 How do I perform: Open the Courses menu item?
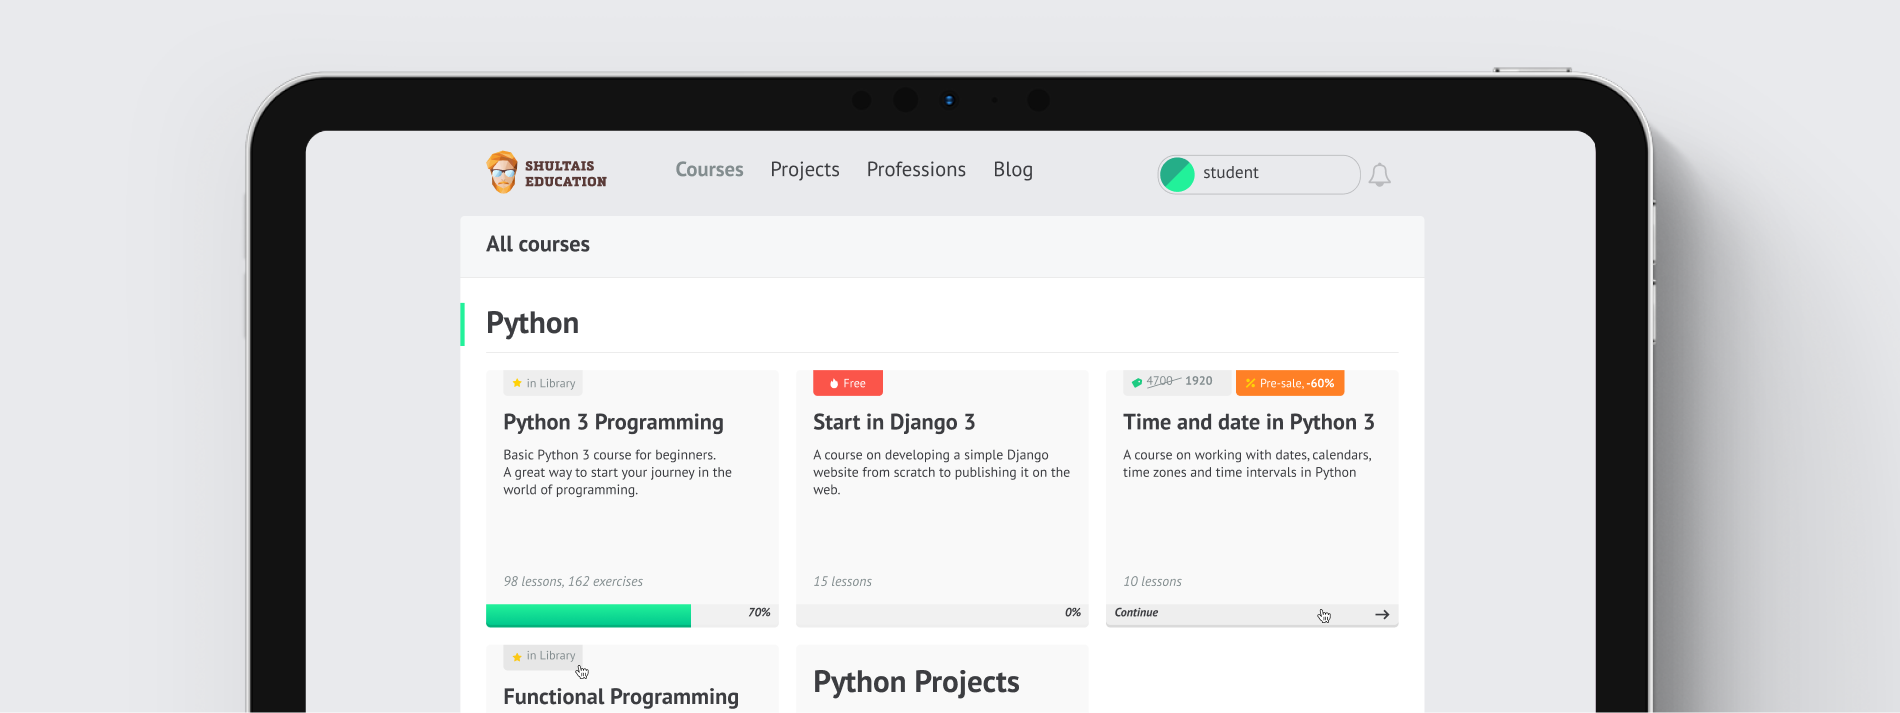tap(709, 170)
